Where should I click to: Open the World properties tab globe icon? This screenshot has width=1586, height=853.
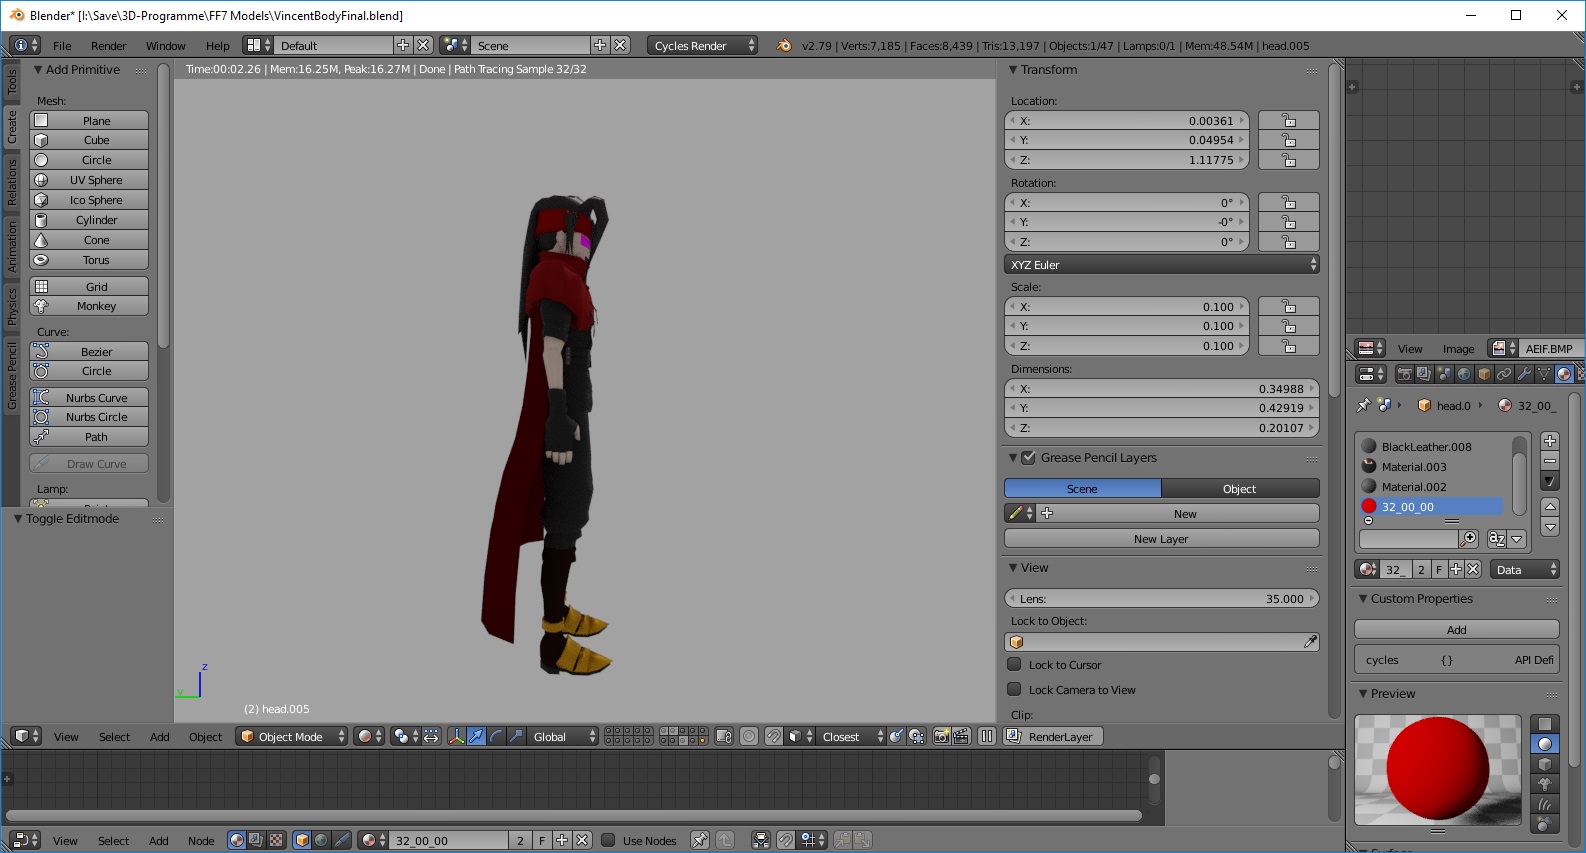point(1464,374)
